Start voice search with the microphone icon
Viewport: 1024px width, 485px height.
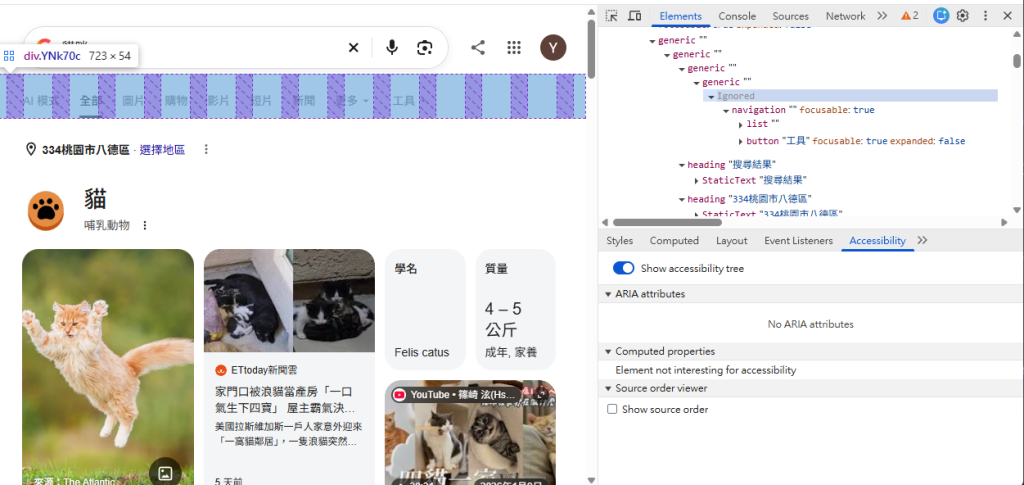(x=392, y=48)
